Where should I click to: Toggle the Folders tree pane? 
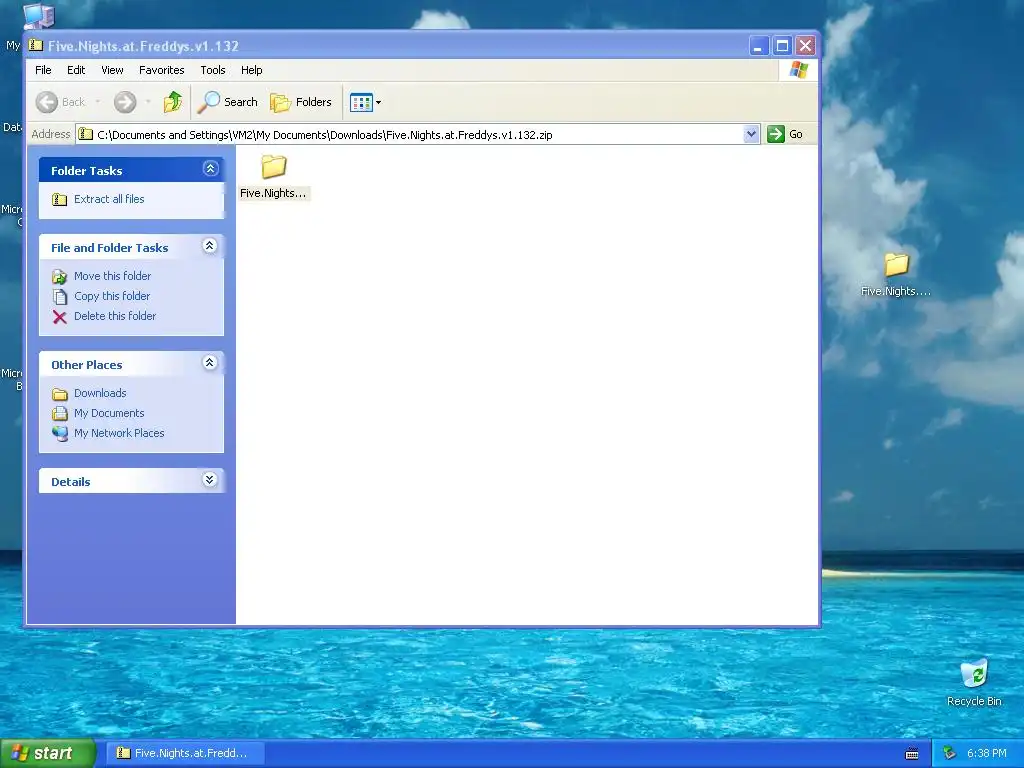pos(301,102)
